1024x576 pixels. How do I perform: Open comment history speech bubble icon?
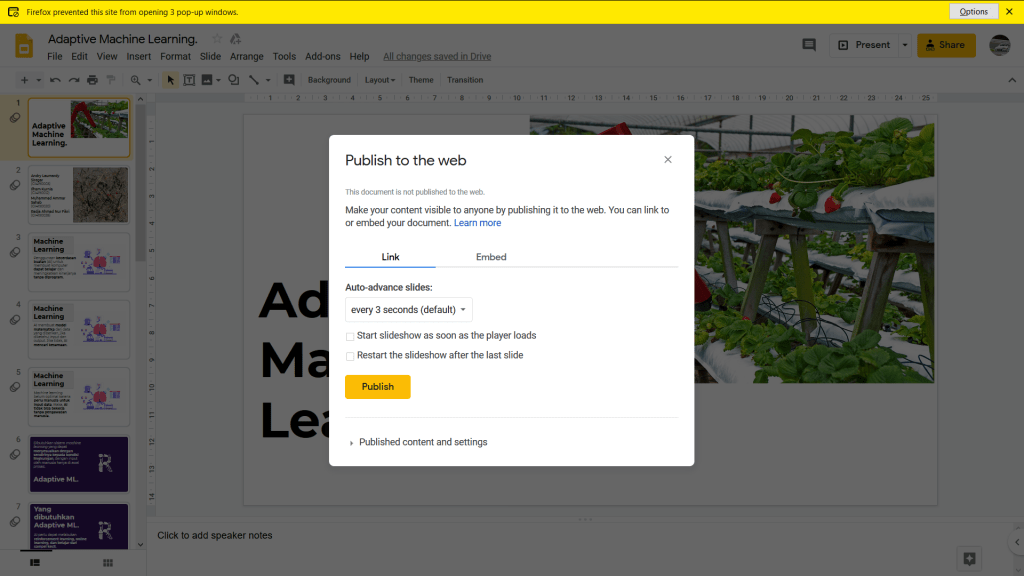click(809, 45)
